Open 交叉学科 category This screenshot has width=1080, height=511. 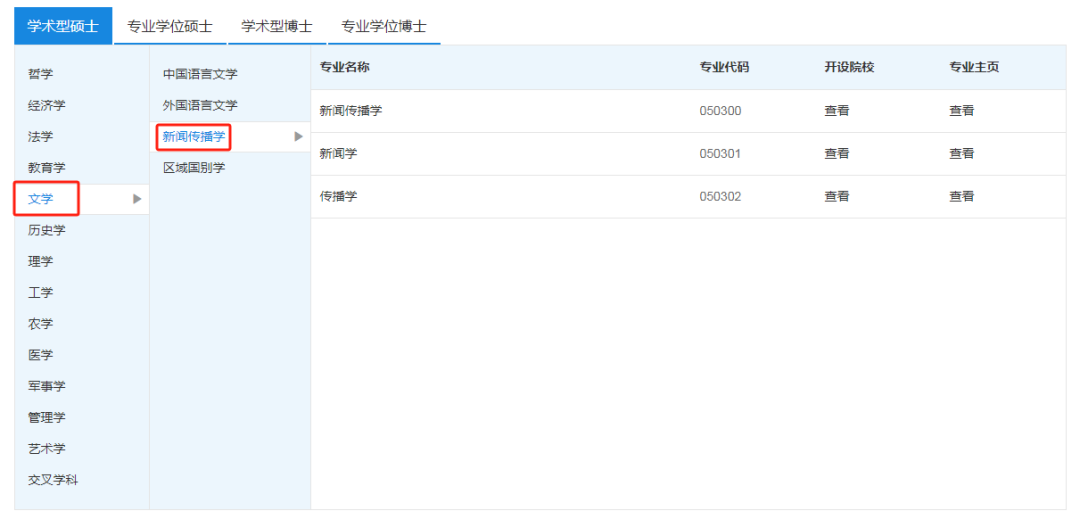tap(53, 479)
